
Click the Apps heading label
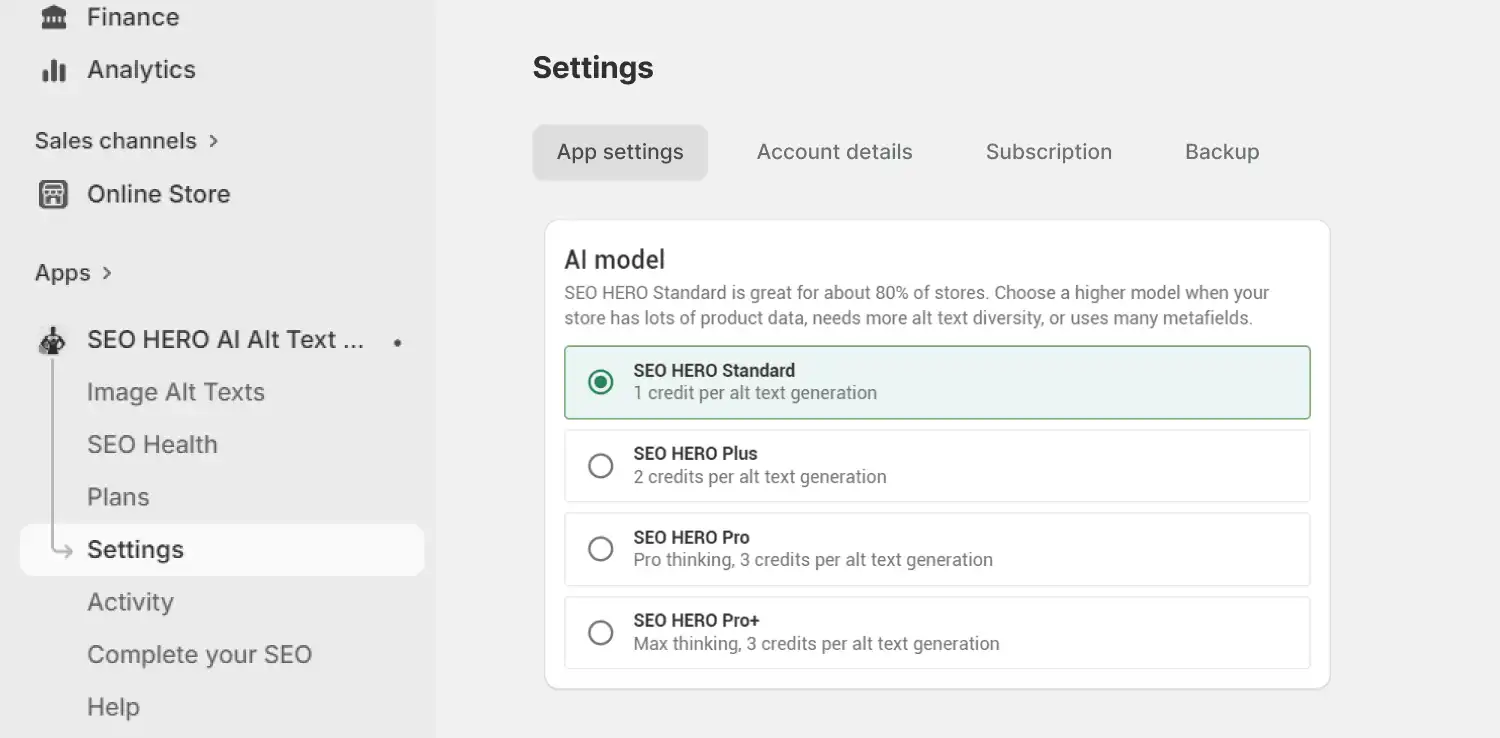[63, 273]
